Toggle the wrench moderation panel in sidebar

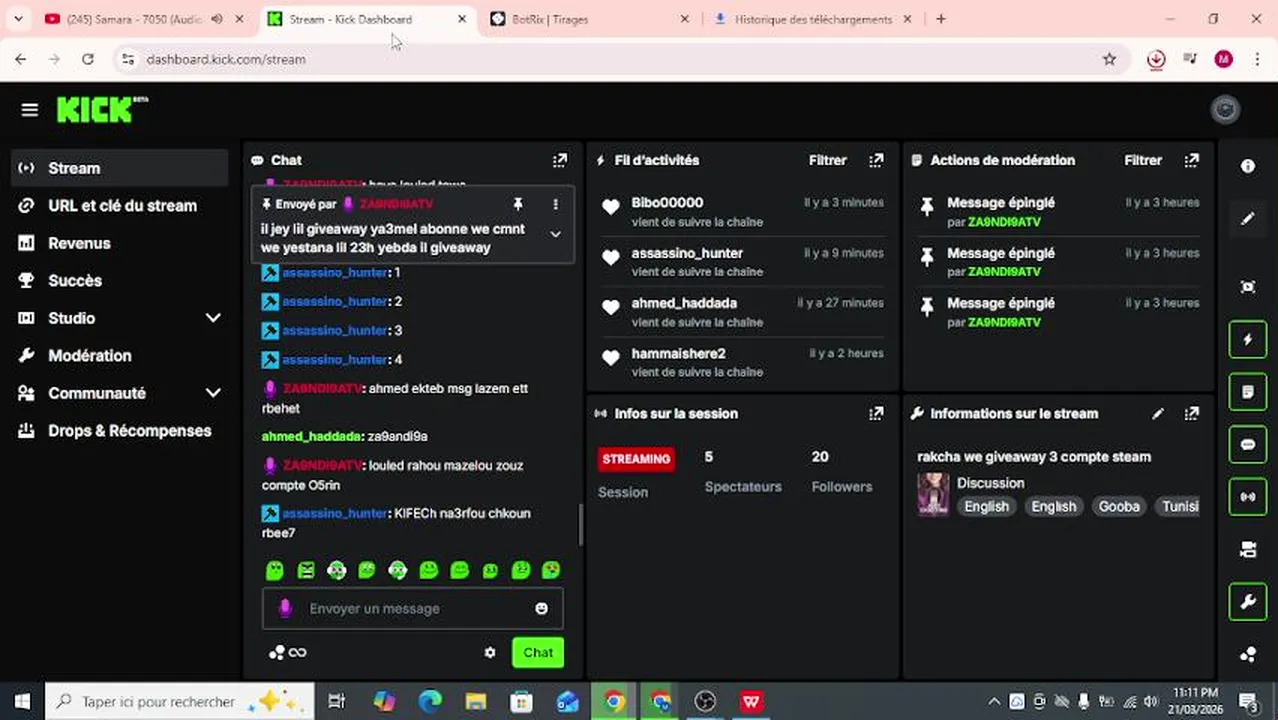point(1248,602)
